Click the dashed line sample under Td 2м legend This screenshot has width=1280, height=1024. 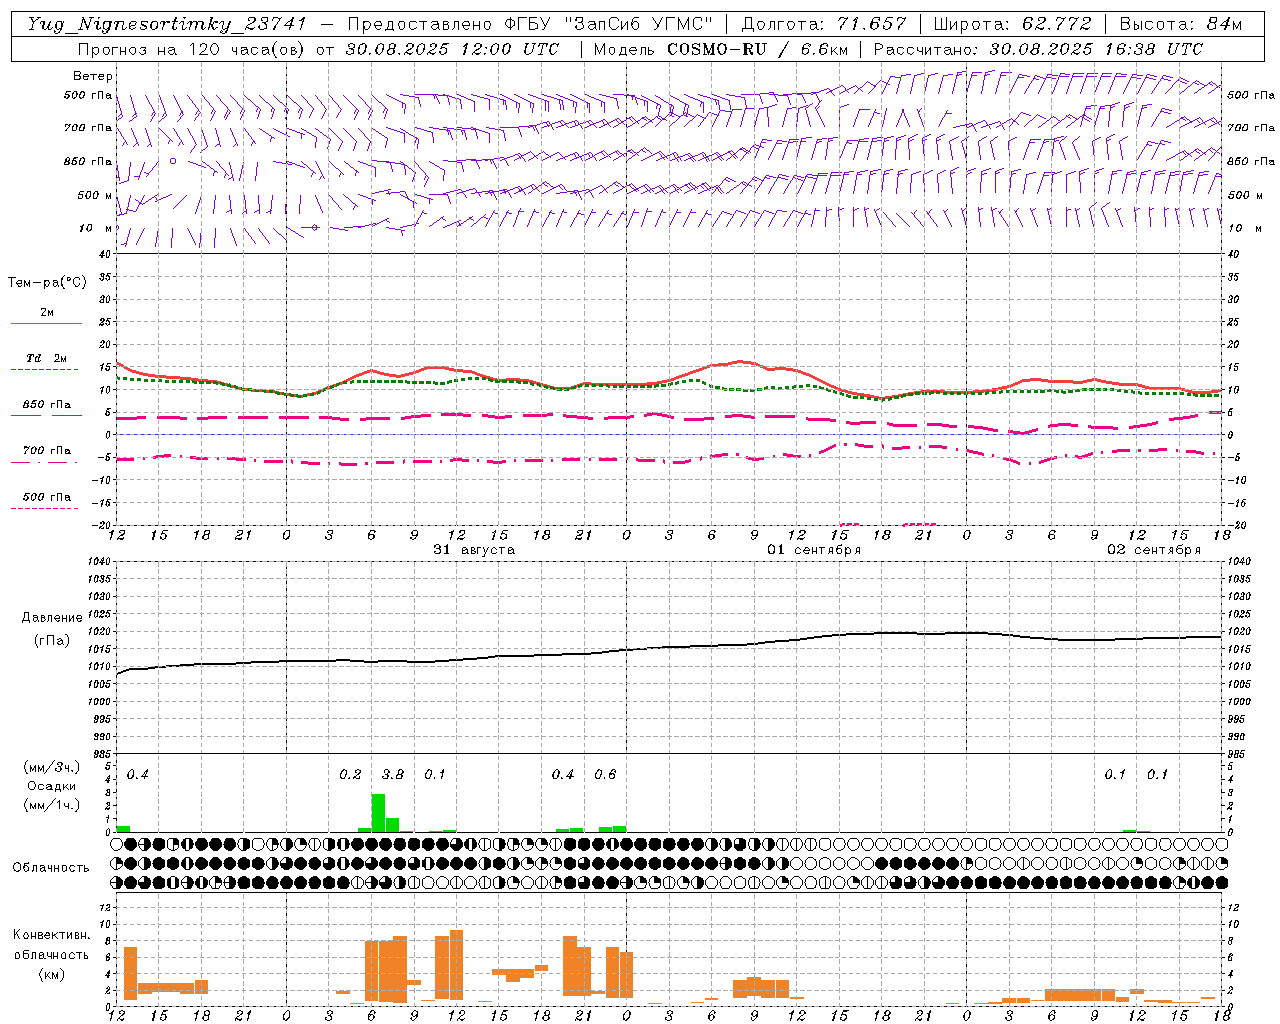(x=45, y=370)
